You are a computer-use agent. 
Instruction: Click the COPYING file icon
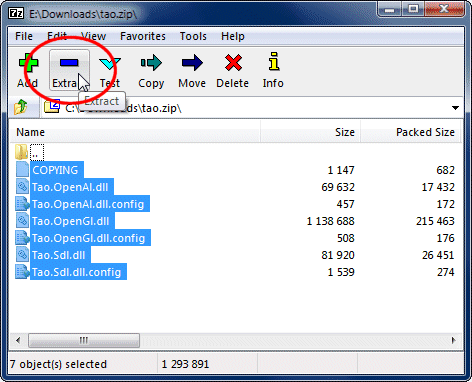click(x=22, y=169)
